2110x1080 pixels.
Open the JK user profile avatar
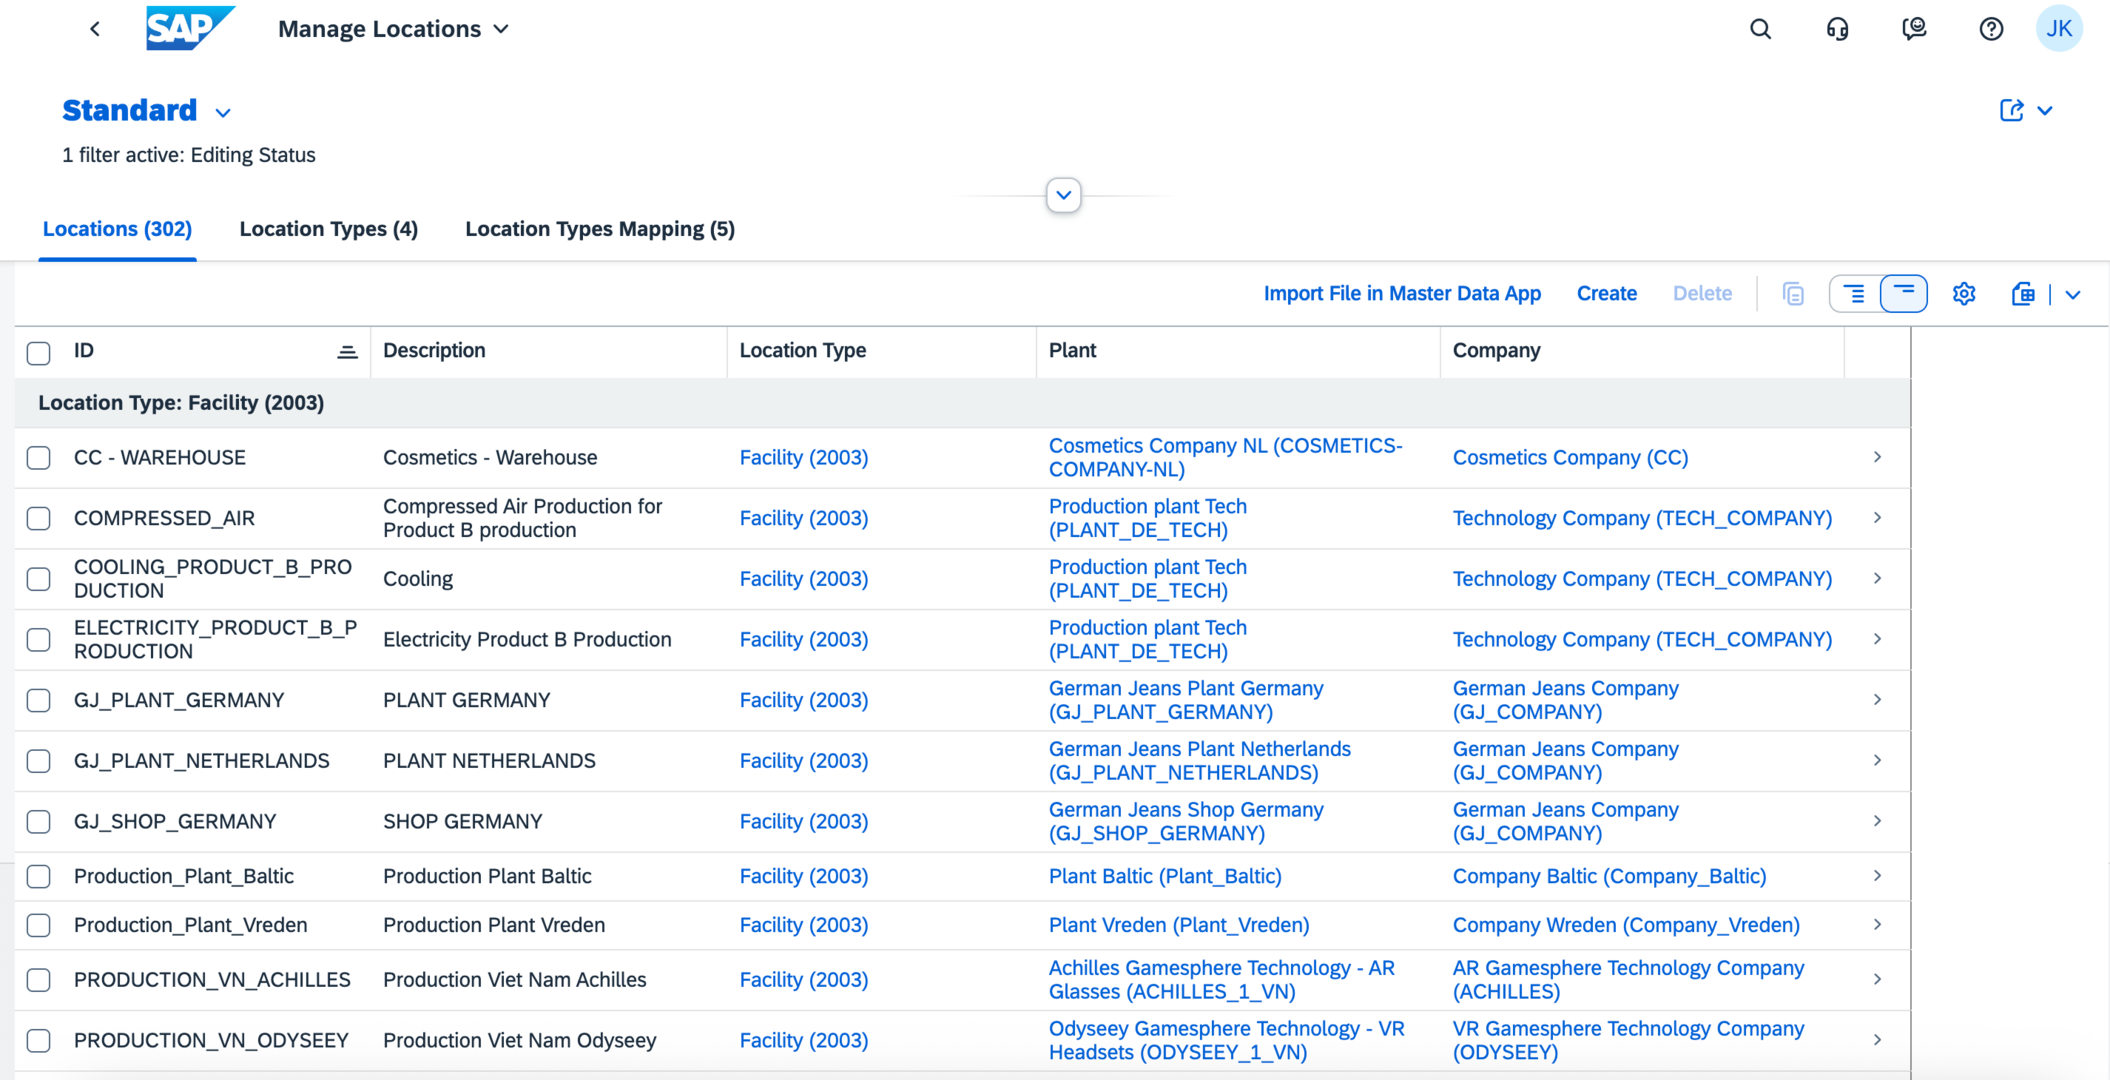[2059, 29]
